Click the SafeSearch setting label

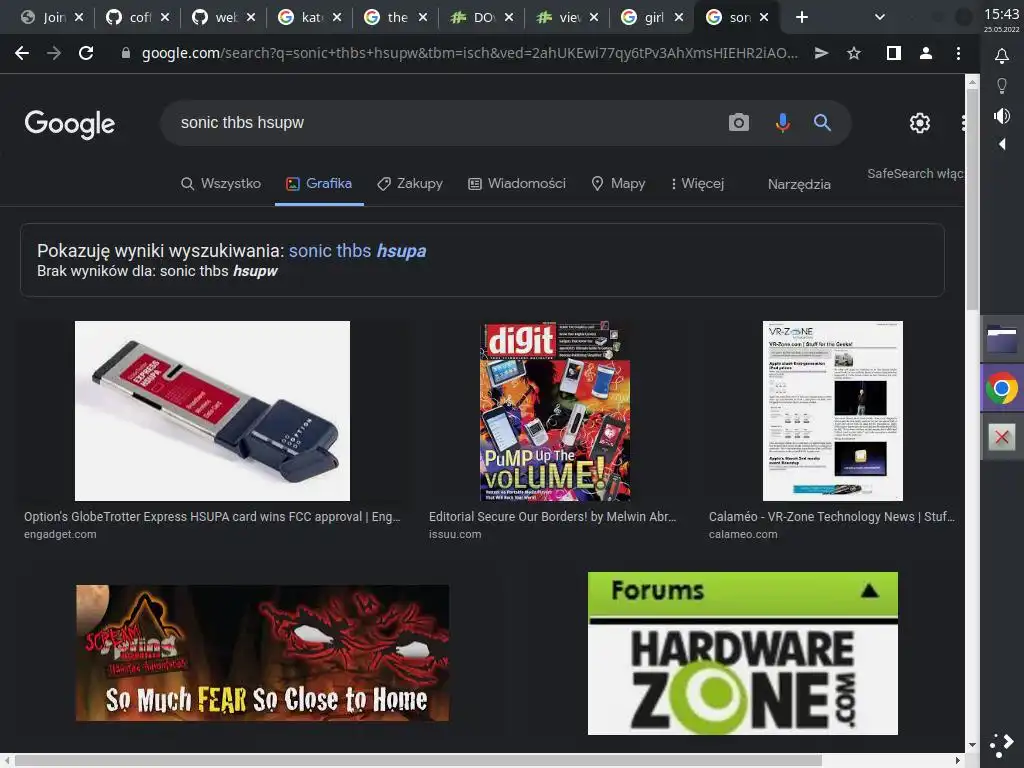tap(914, 174)
